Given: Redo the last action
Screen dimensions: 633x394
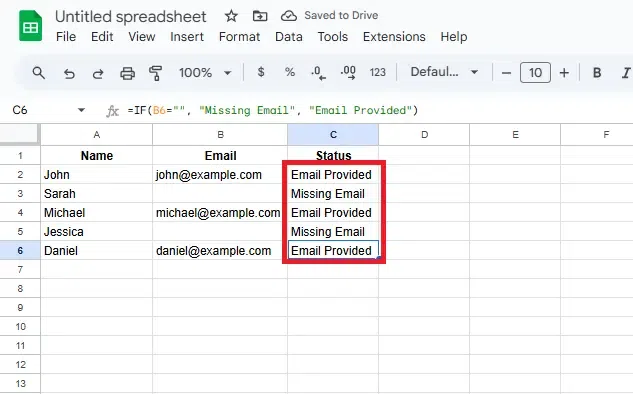Looking at the screenshot, I should (98, 73).
